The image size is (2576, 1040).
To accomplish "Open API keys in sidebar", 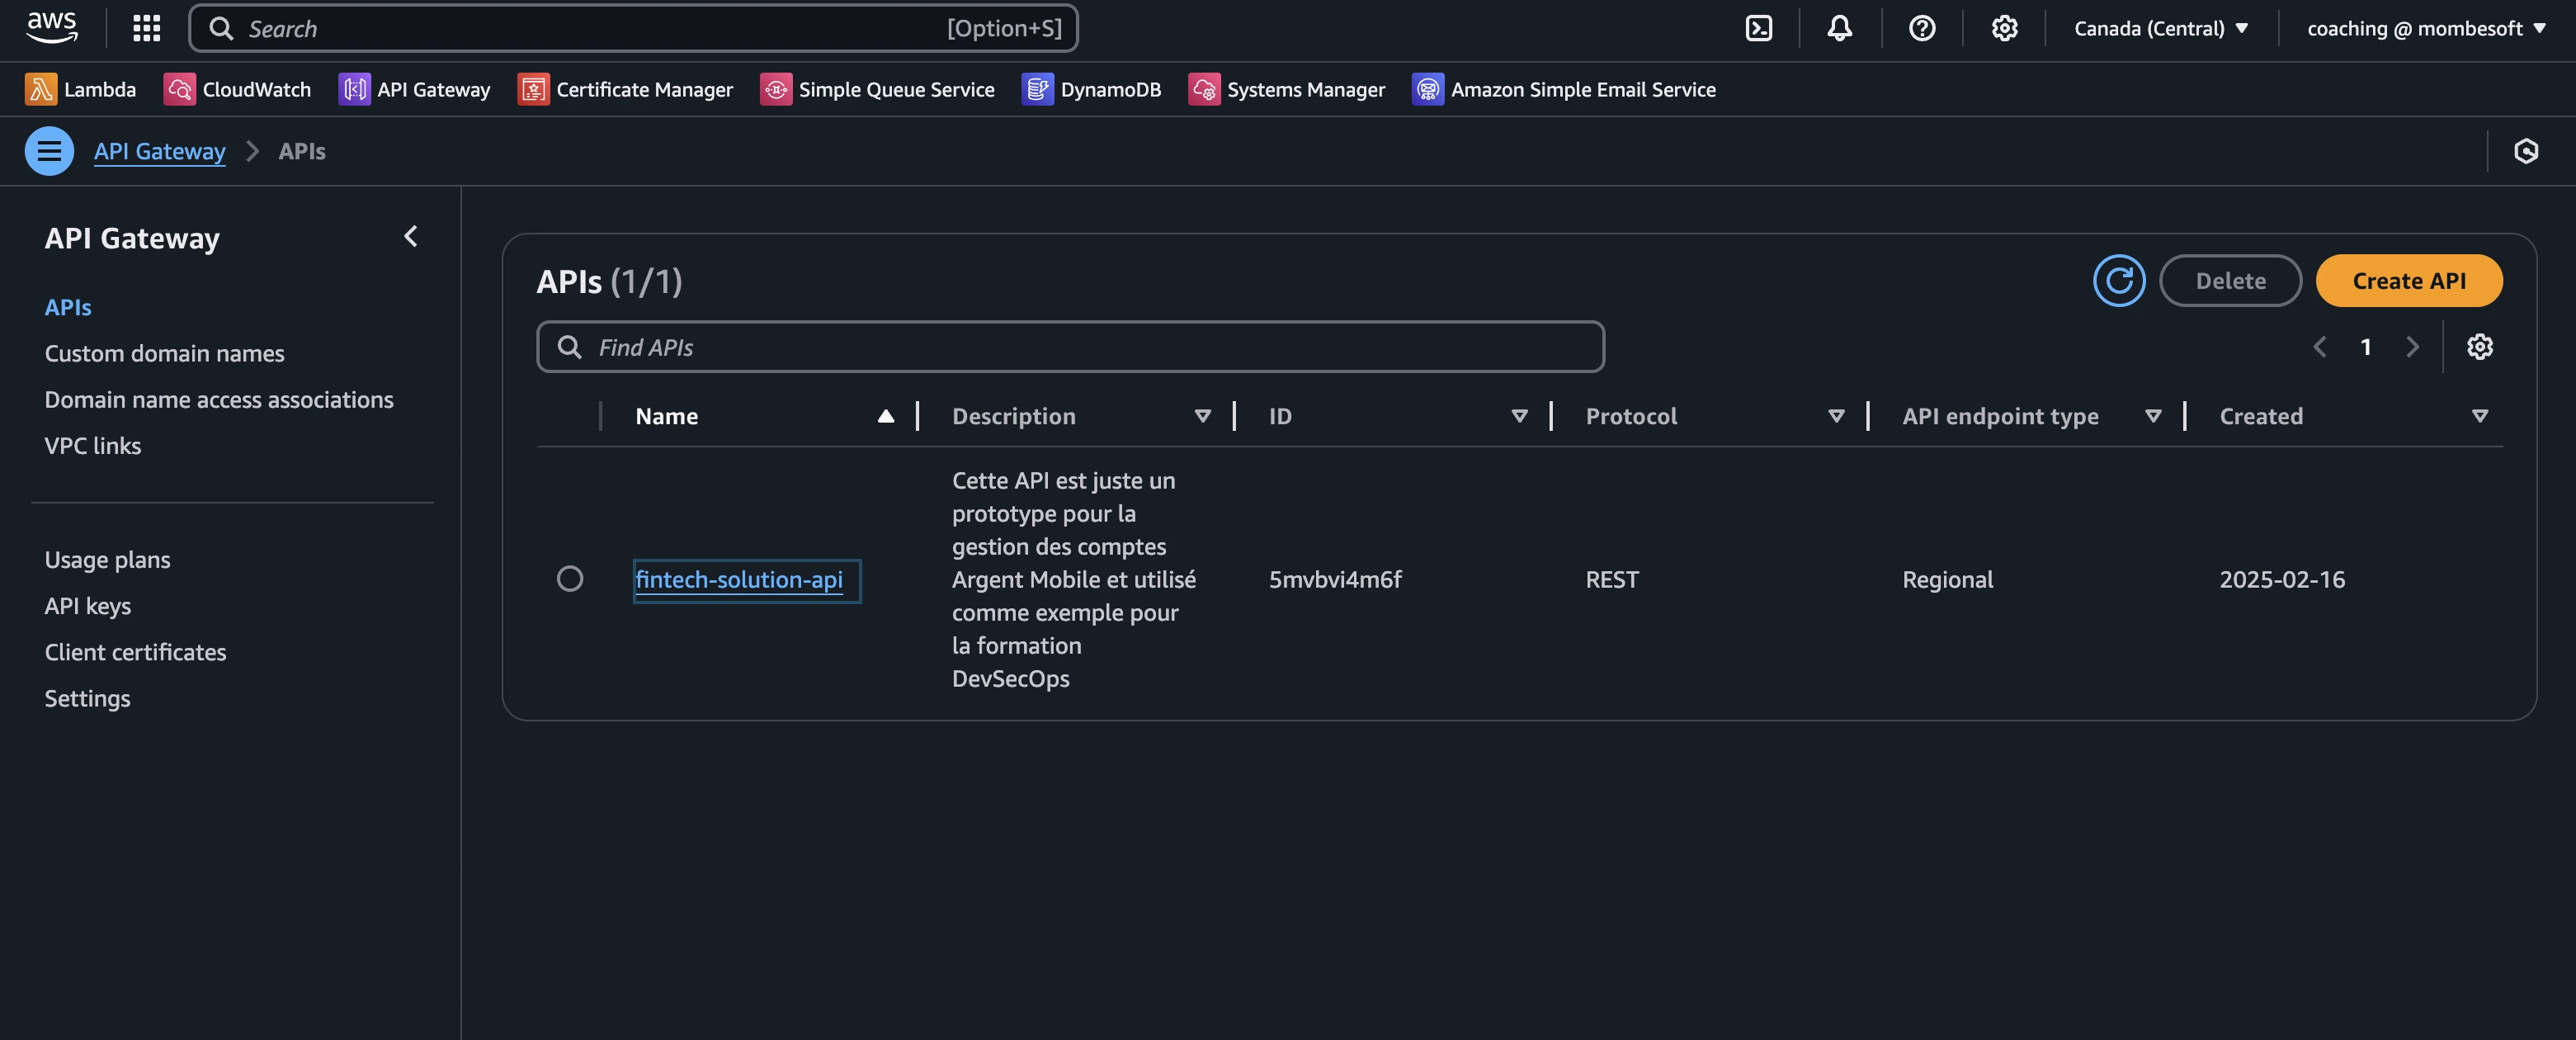I will (x=87, y=606).
